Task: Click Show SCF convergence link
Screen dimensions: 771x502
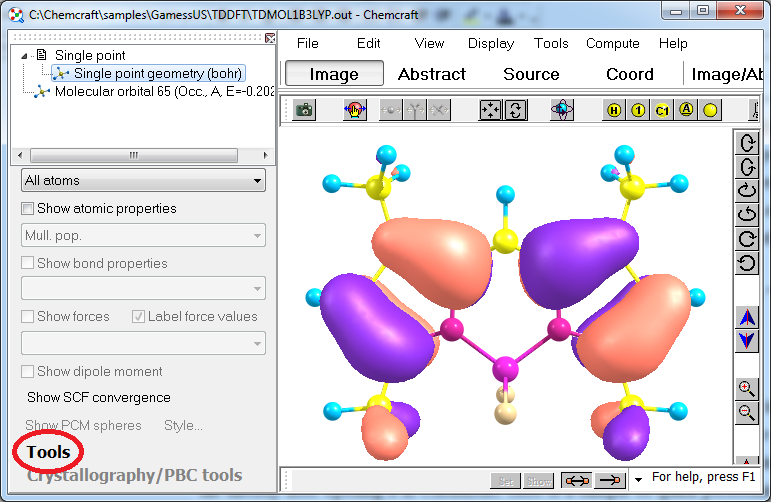Action: coord(98,398)
